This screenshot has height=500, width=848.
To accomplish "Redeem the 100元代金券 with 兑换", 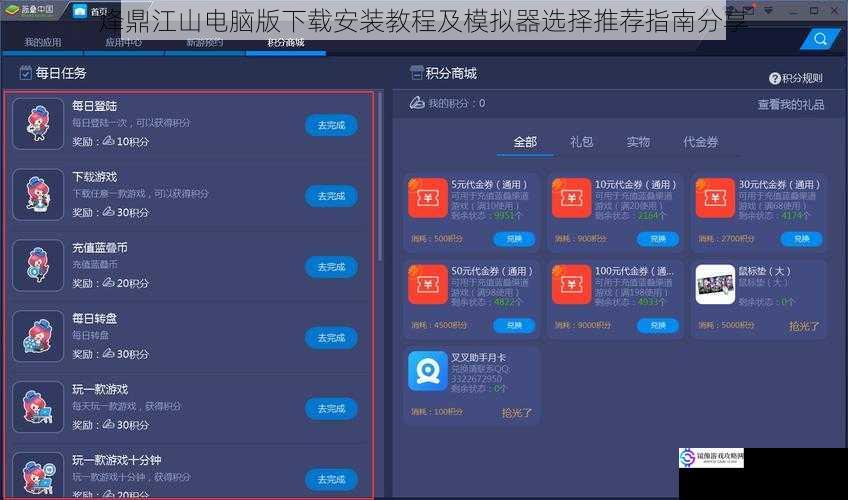I will click(x=658, y=325).
